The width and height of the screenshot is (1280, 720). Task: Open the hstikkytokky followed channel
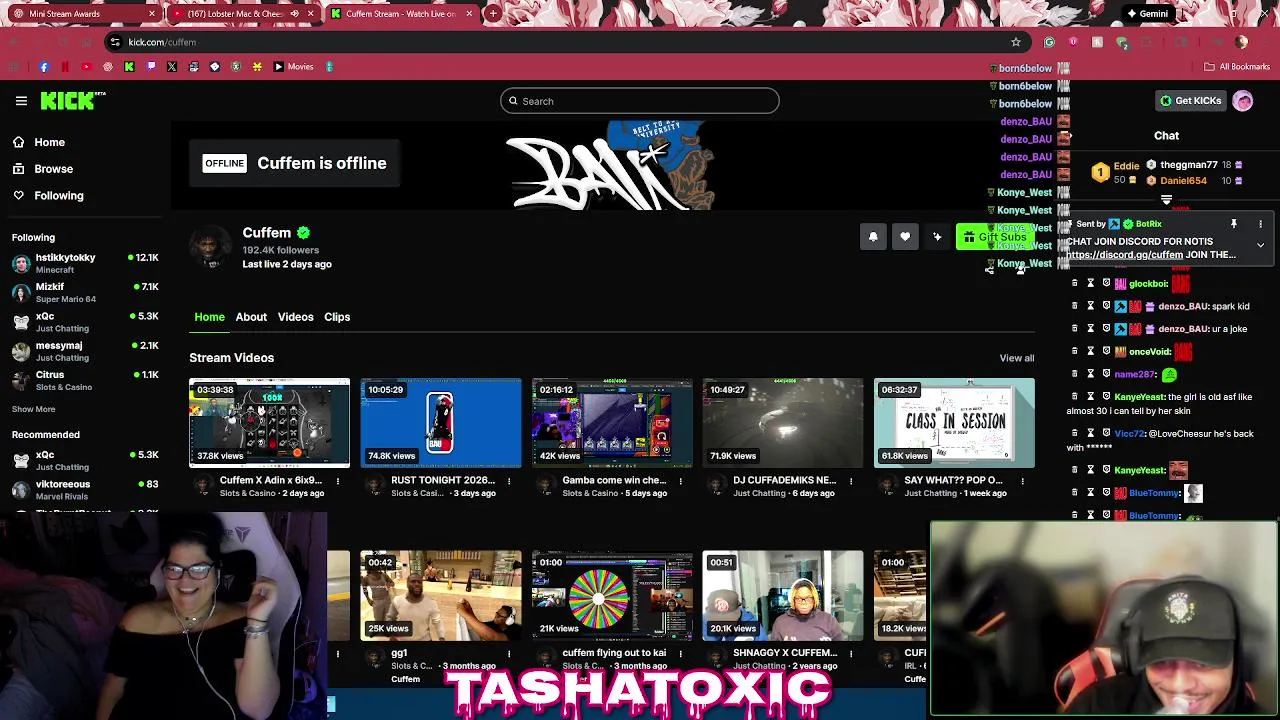85,263
